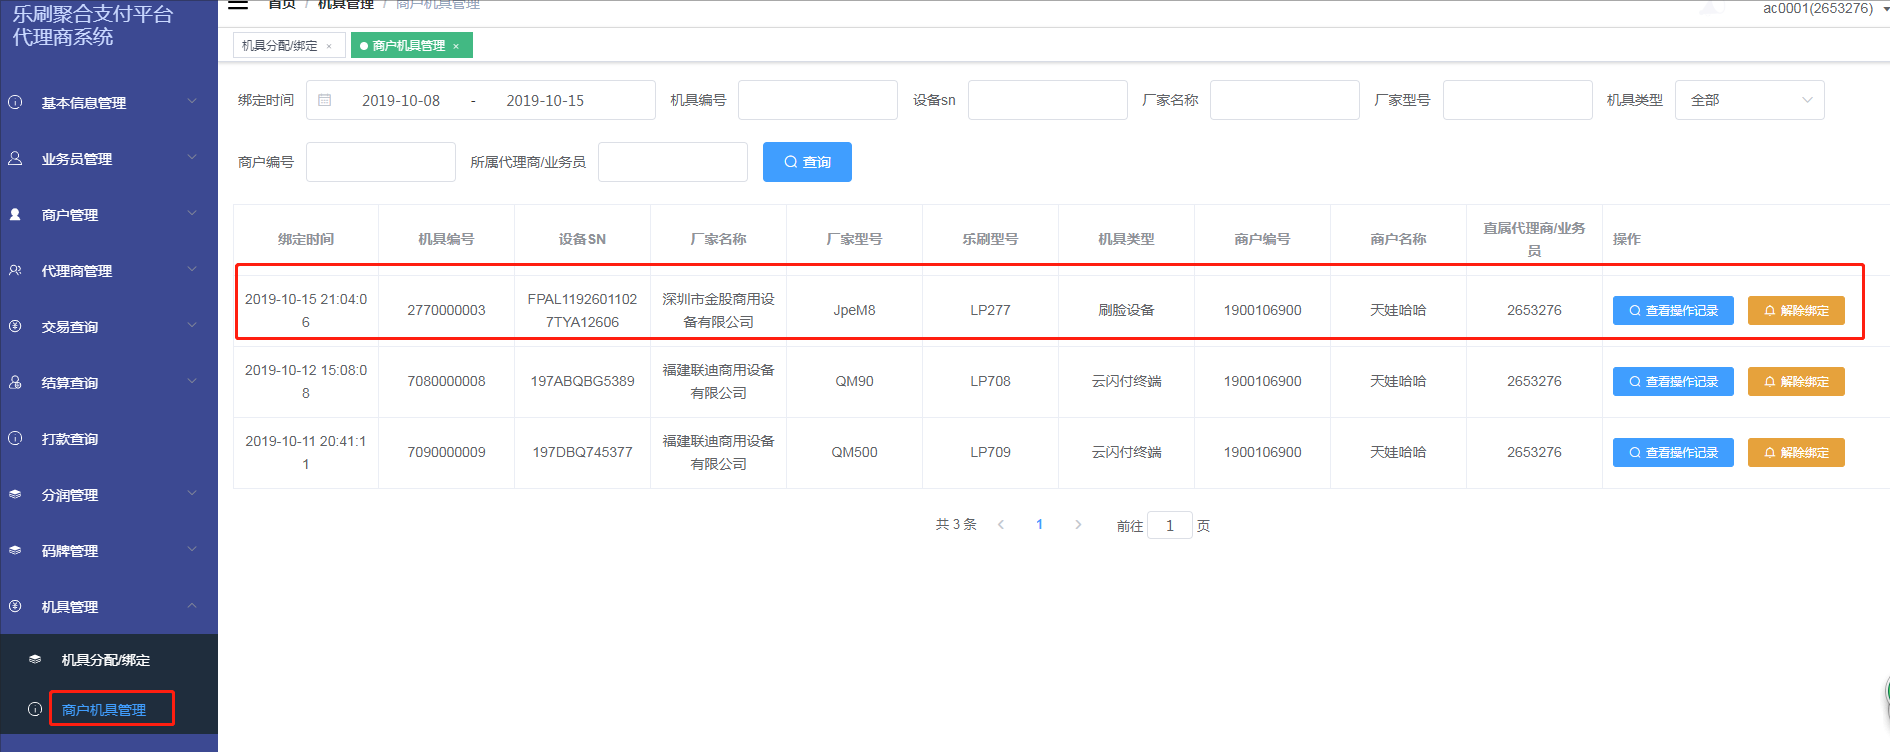Screen dimensions: 1890x752
Task: Click start date 2019-10-08 field
Action: click(x=401, y=100)
